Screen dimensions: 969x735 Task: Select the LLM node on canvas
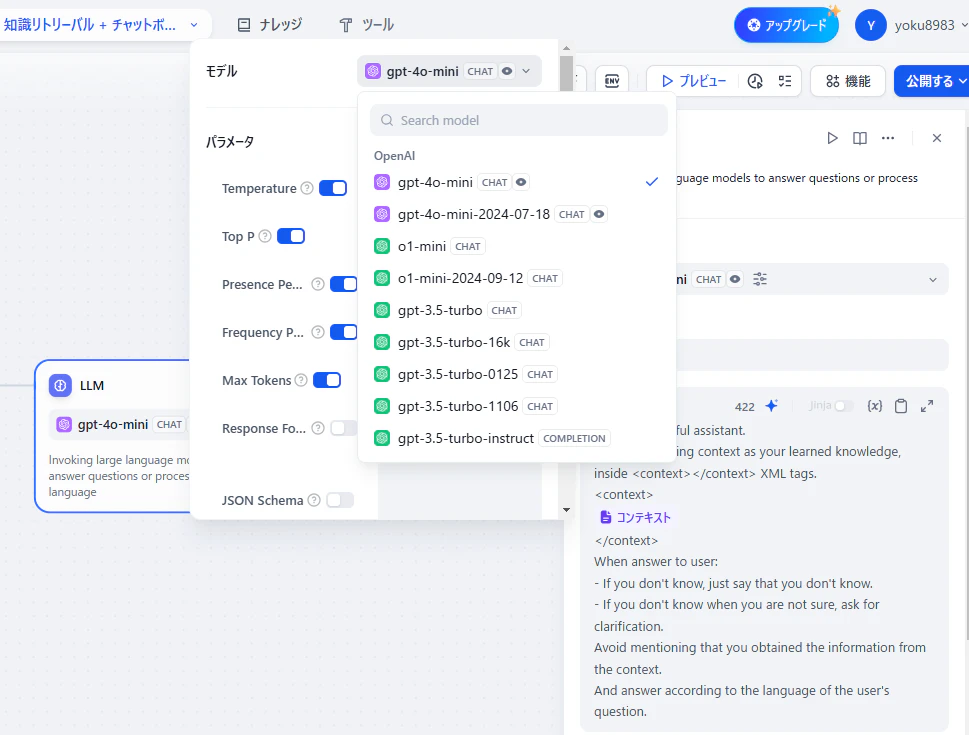[x=114, y=436]
